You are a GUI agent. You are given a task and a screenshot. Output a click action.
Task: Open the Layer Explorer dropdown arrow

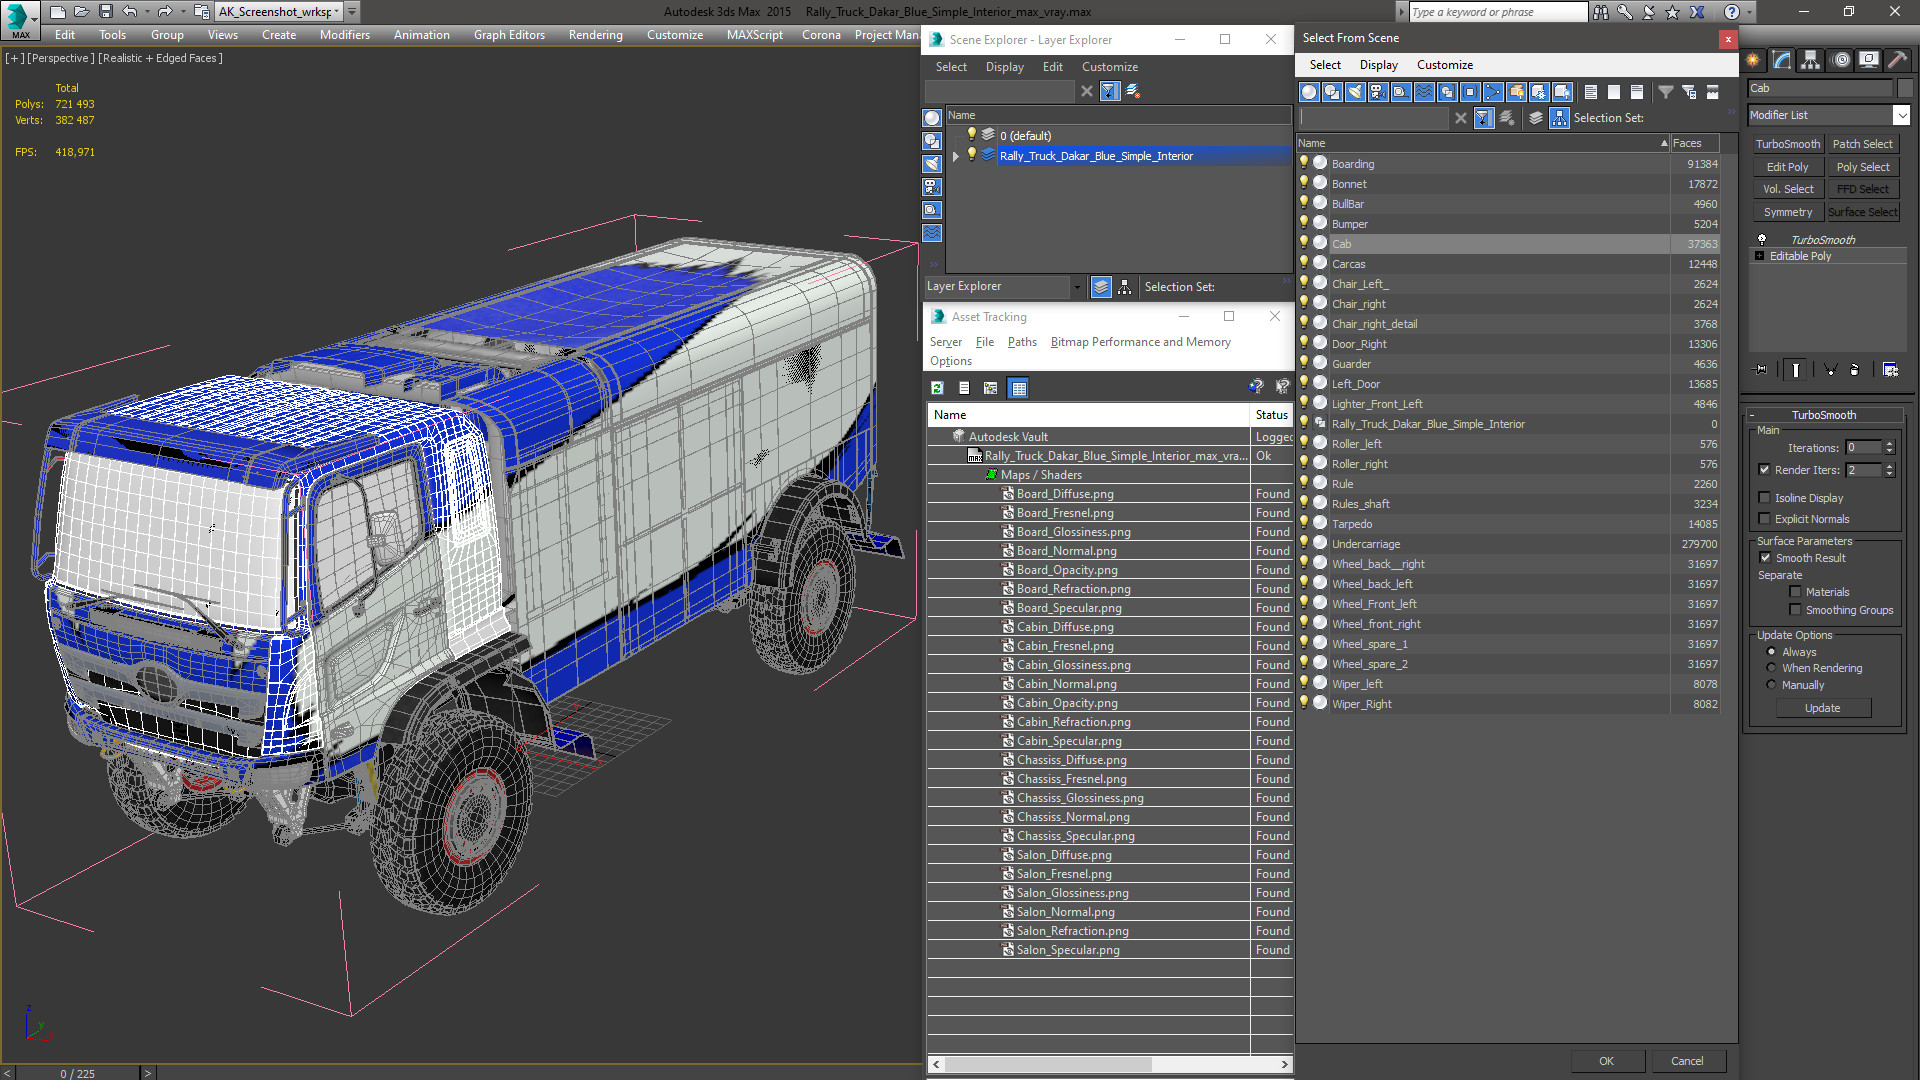pyautogui.click(x=1077, y=287)
